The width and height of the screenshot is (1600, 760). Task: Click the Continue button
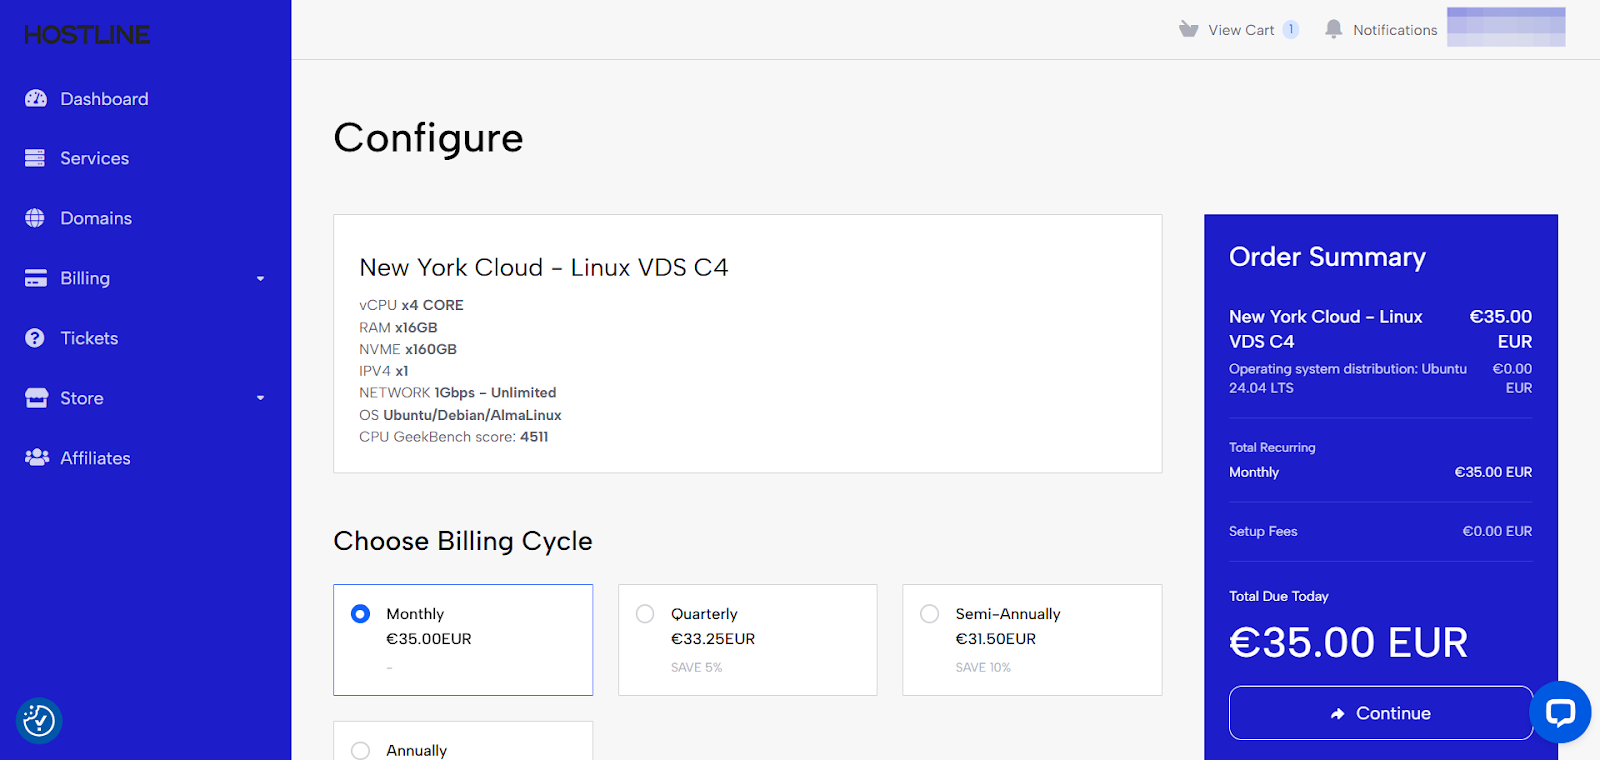click(x=1380, y=713)
